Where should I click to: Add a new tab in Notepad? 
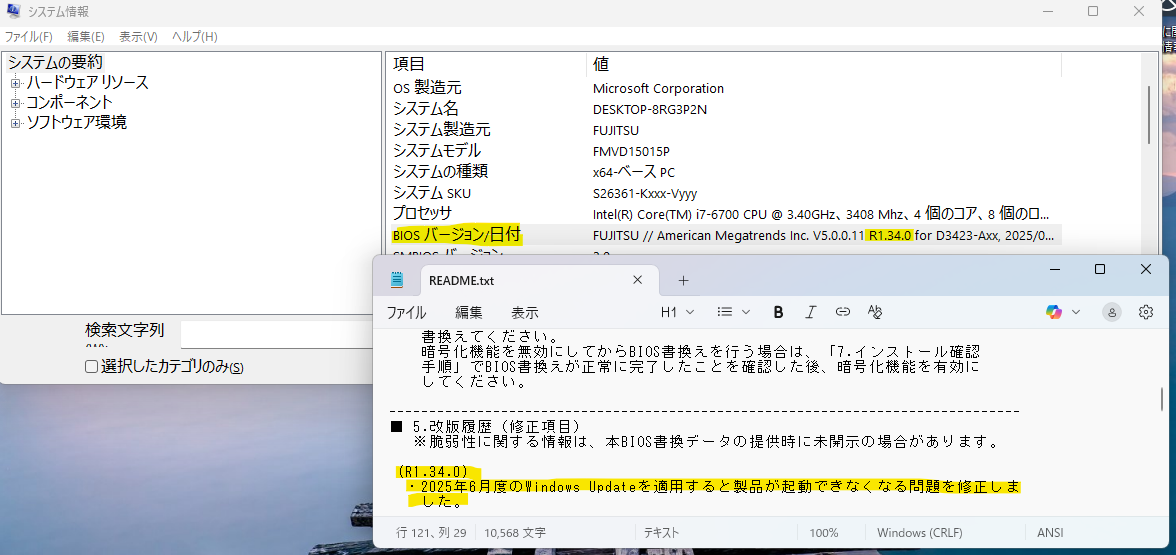point(684,280)
